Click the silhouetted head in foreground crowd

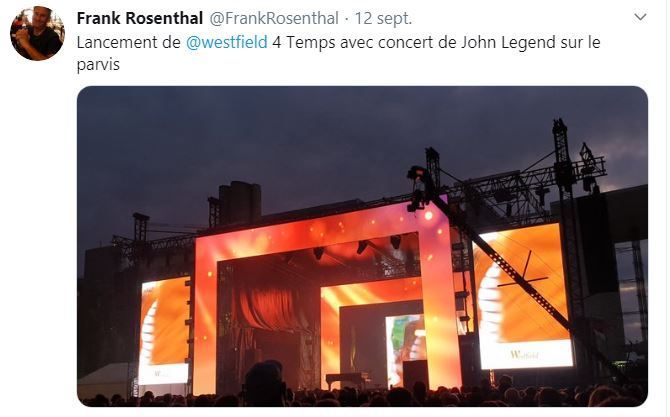pyautogui.click(x=264, y=383)
